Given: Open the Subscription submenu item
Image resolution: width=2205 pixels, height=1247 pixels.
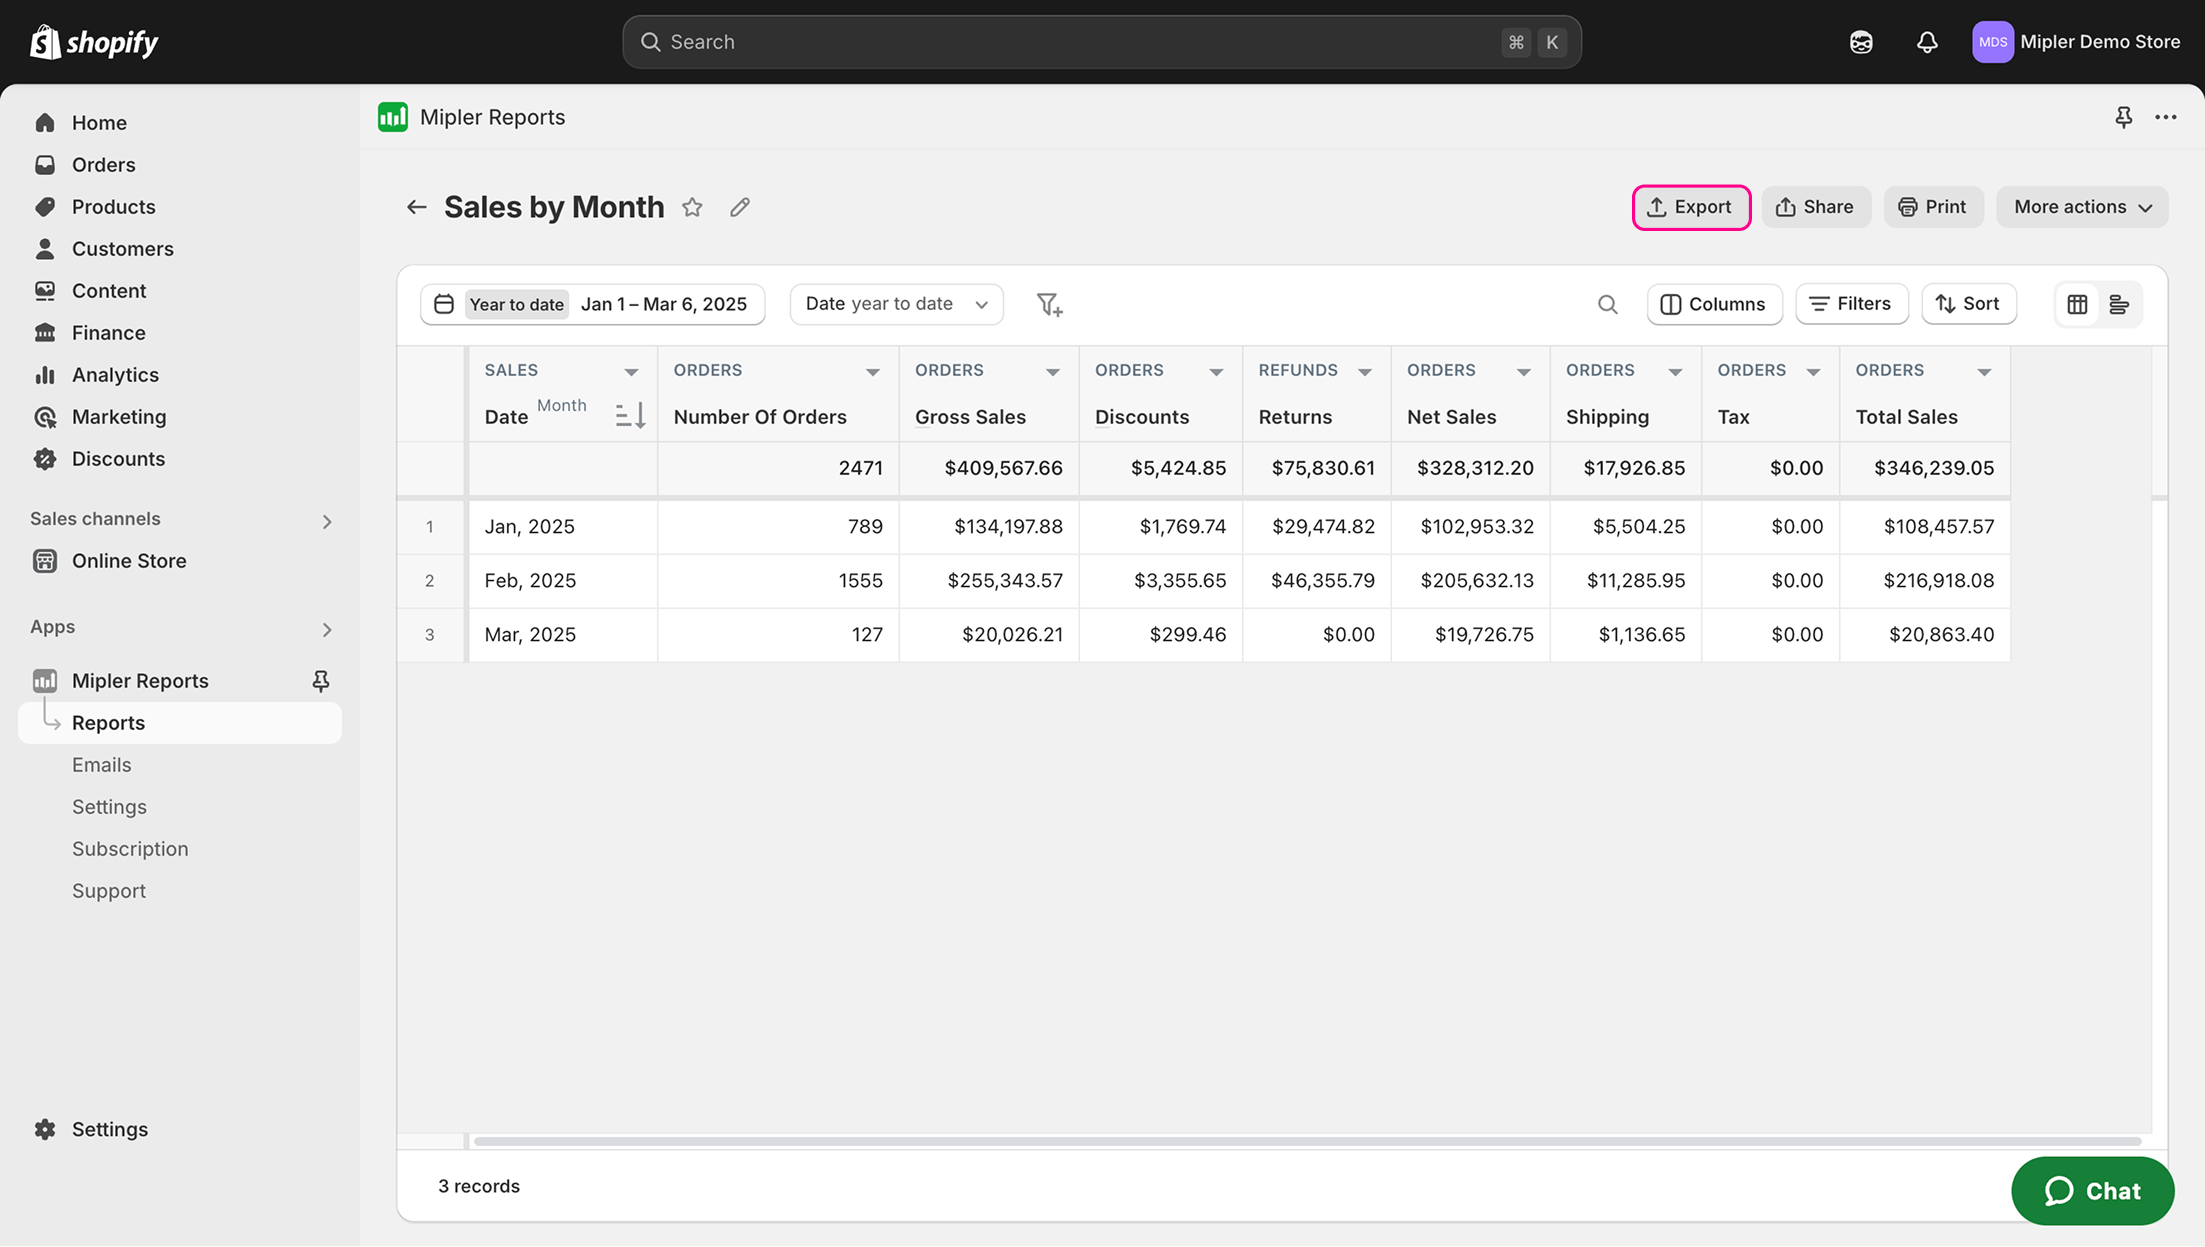Looking at the screenshot, I should [x=130, y=849].
